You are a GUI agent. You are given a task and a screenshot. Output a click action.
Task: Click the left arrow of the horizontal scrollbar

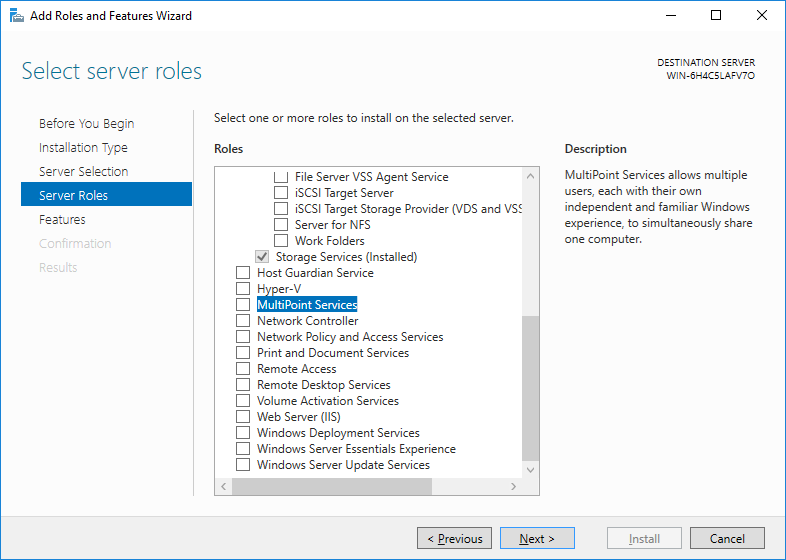click(x=224, y=486)
